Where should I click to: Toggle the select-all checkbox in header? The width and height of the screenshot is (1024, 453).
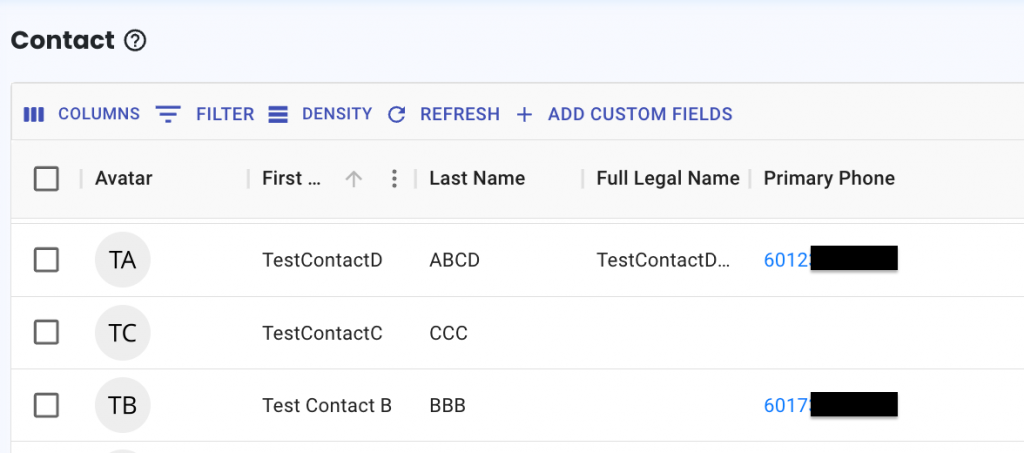(x=46, y=179)
